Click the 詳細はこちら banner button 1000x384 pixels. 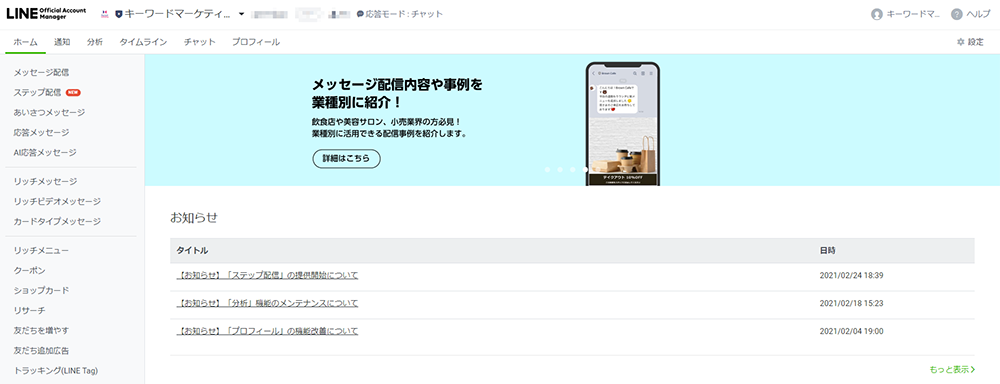point(346,159)
